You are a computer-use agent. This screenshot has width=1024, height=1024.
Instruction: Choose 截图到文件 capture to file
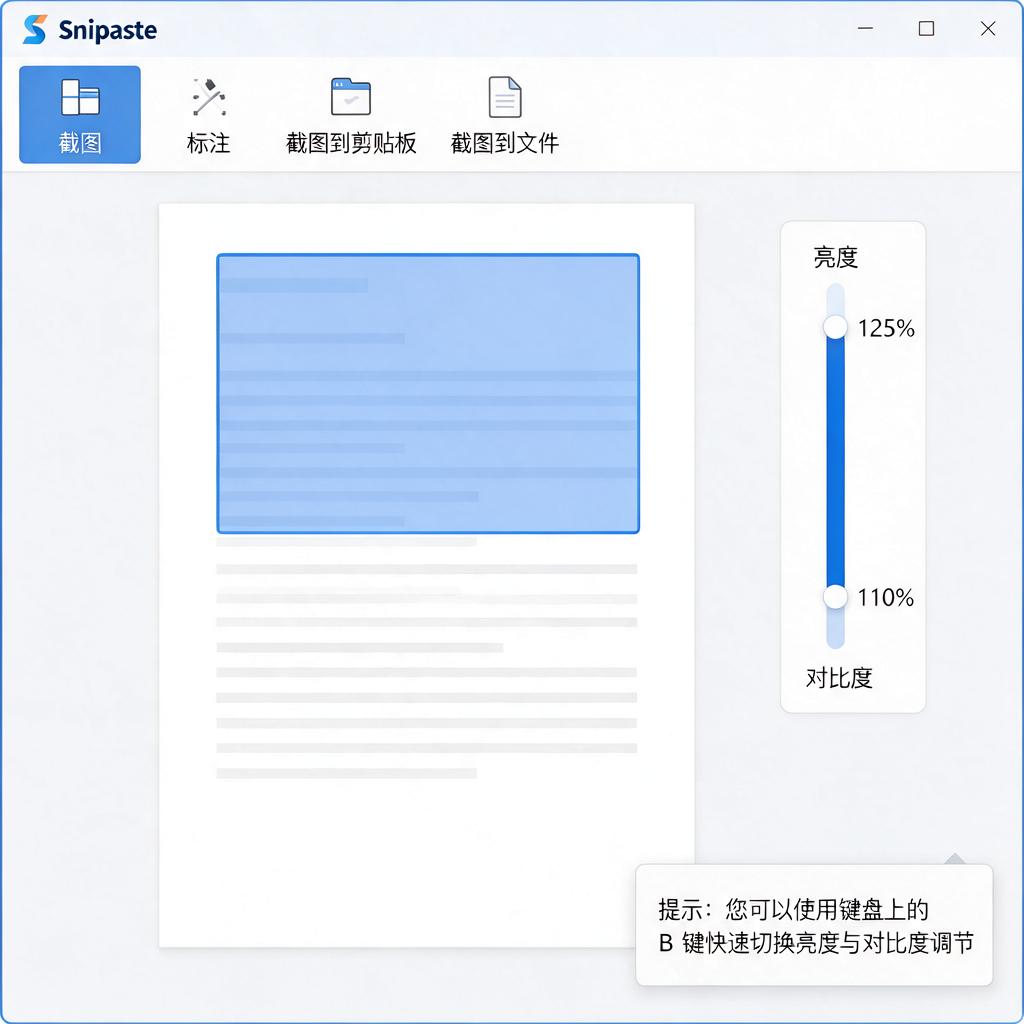(505, 116)
